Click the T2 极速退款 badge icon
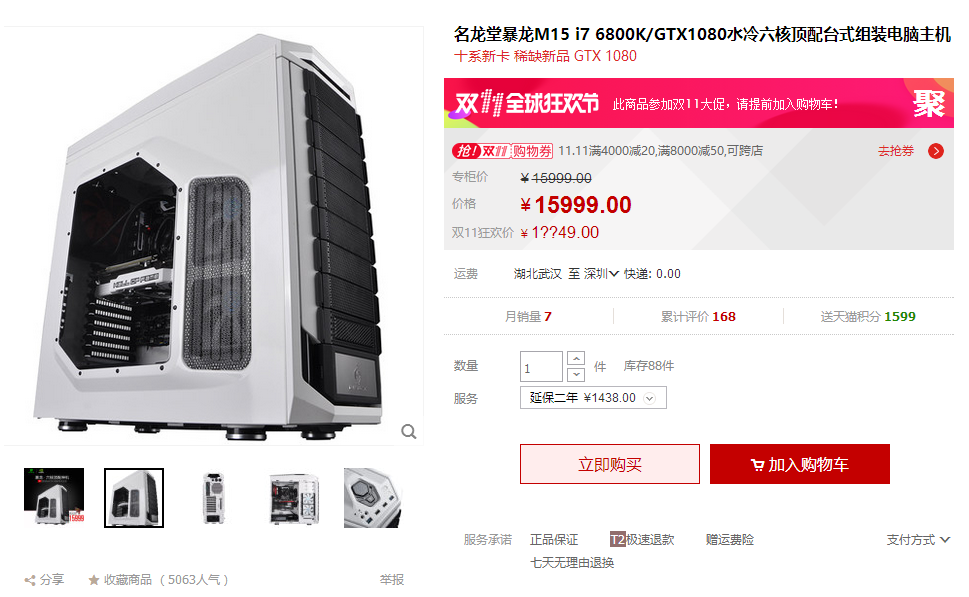Screen dimensions: 969x597 pos(617,540)
